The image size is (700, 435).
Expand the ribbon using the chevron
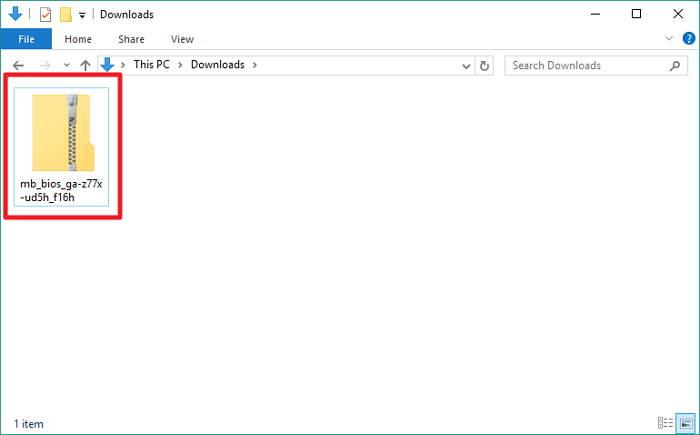point(670,39)
